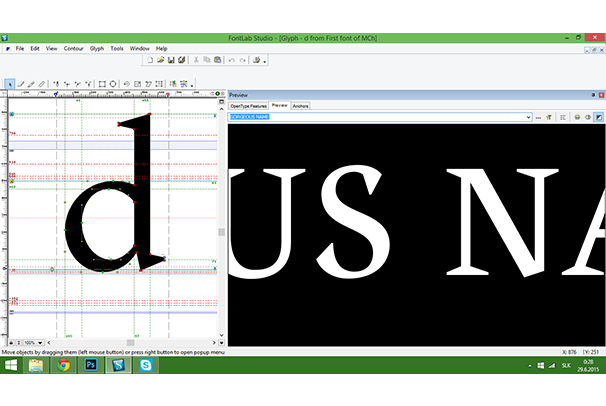The width and height of the screenshot is (606, 406).
Task: Click the Undo arrow icon
Action: tap(231, 60)
